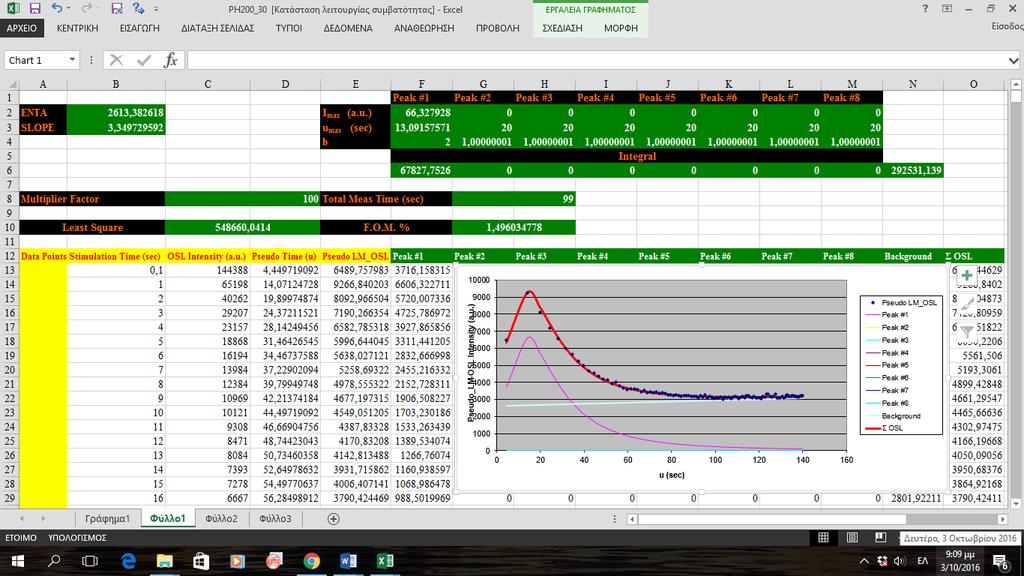Open Task View on taskbar
Image resolution: width=1024 pixels, height=576 pixels.
(x=90, y=561)
